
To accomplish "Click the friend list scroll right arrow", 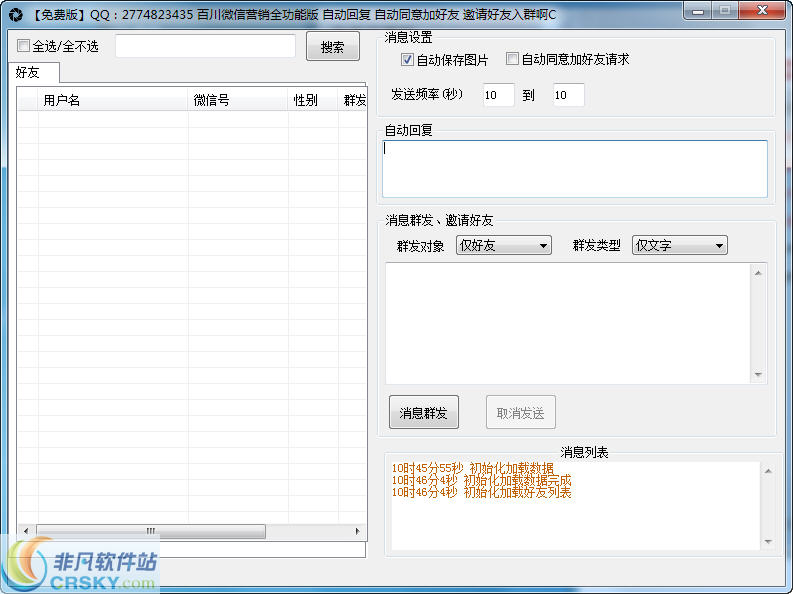I will pyautogui.click(x=357, y=531).
